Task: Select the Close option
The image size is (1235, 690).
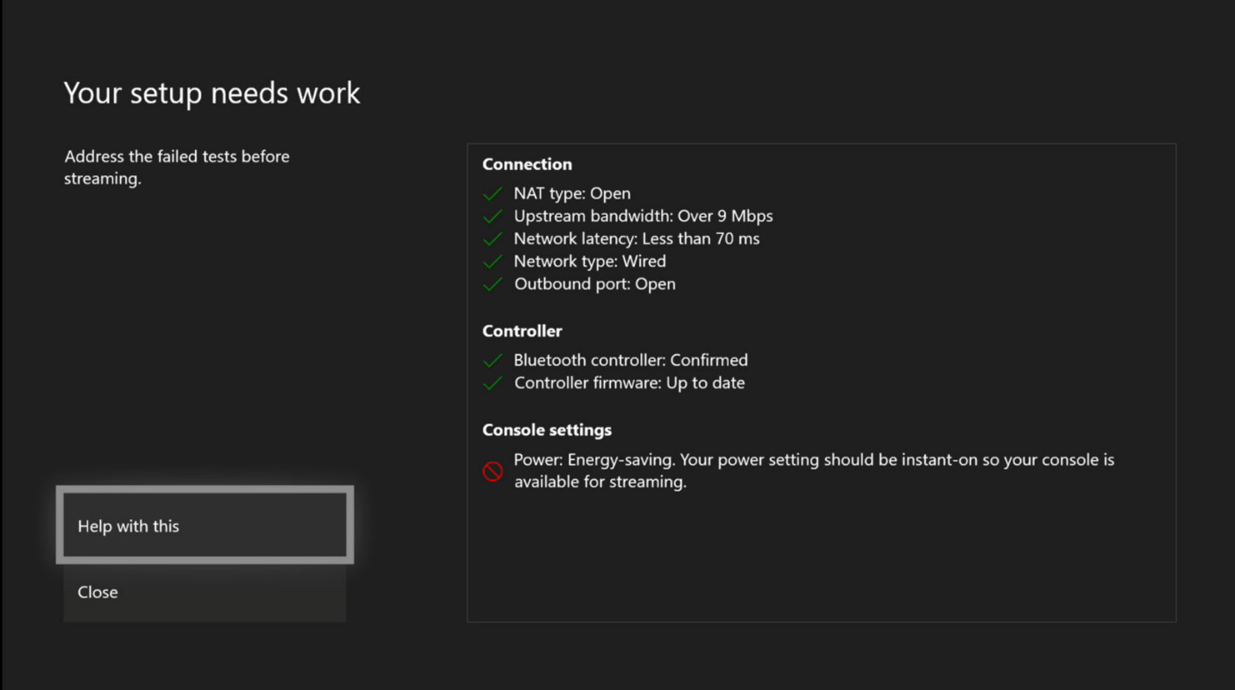Action: [x=204, y=592]
